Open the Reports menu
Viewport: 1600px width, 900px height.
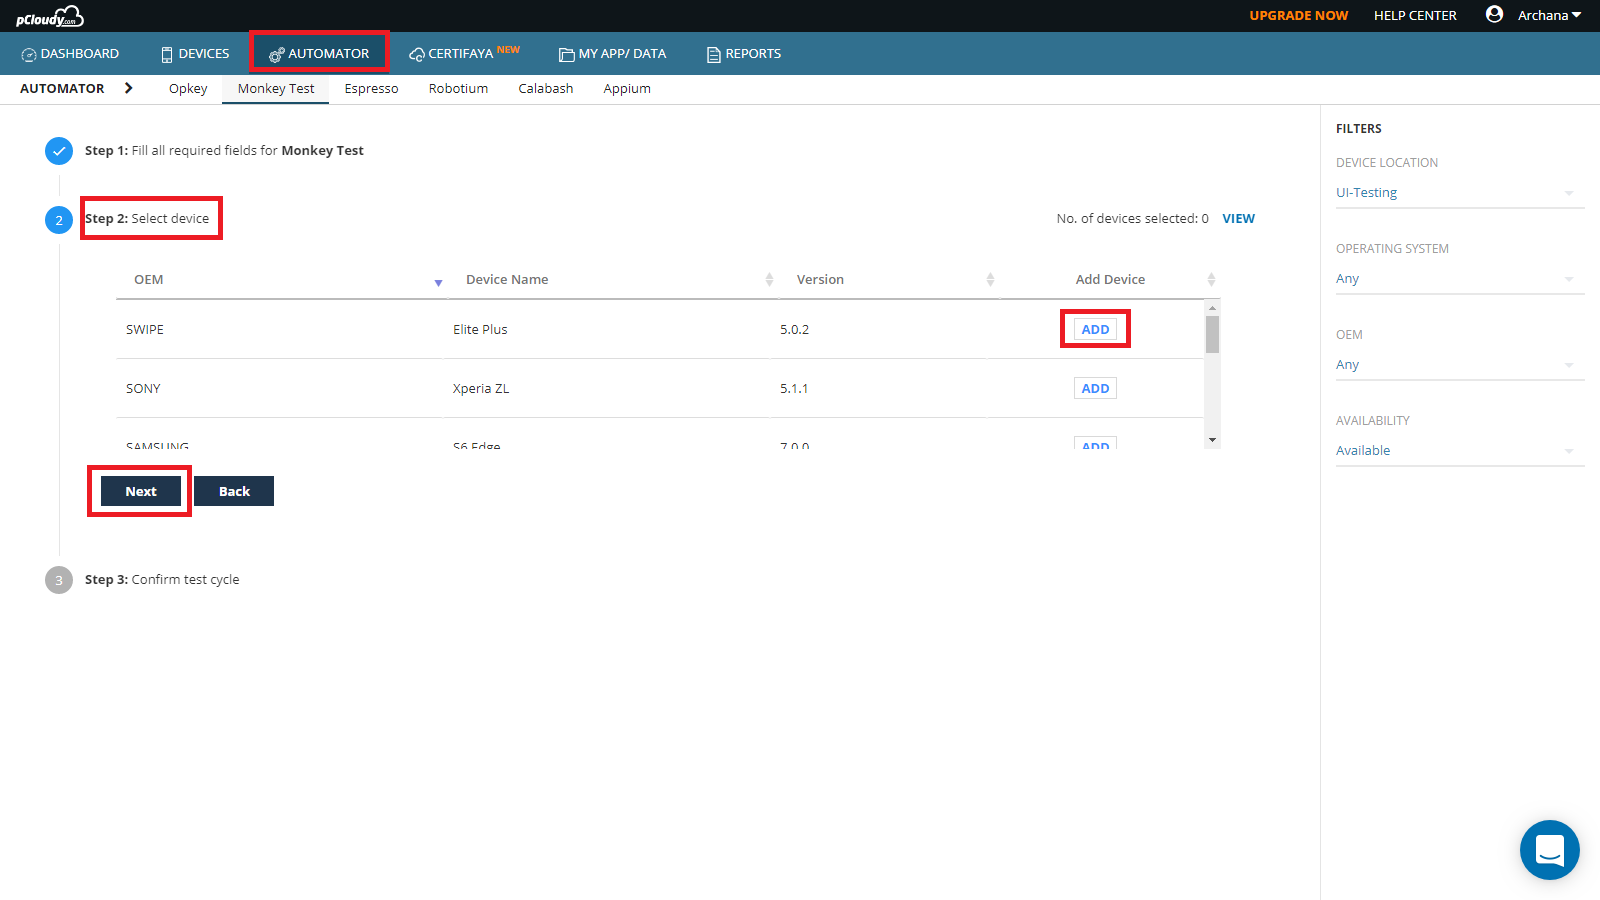click(x=744, y=54)
